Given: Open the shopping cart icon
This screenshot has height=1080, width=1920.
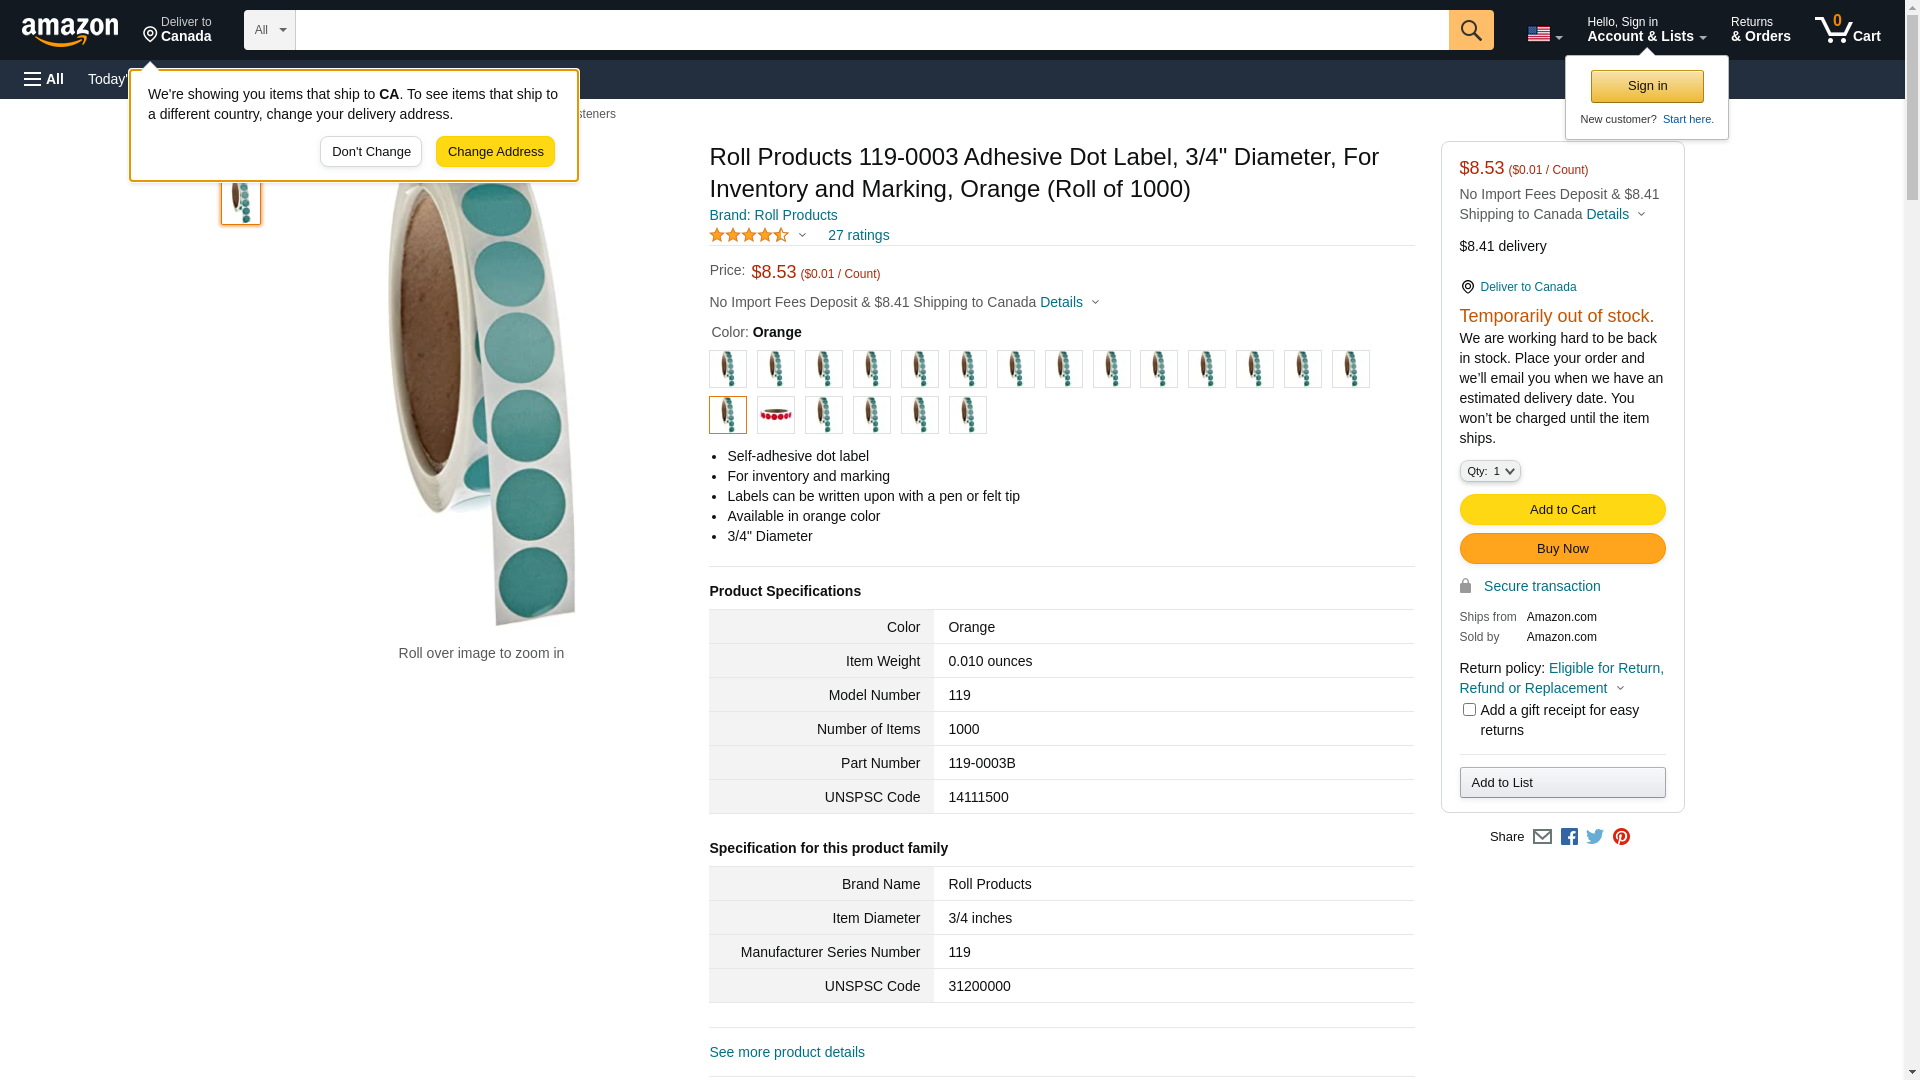Looking at the screenshot, I should pyautogui.click(x=1847, y=30).
